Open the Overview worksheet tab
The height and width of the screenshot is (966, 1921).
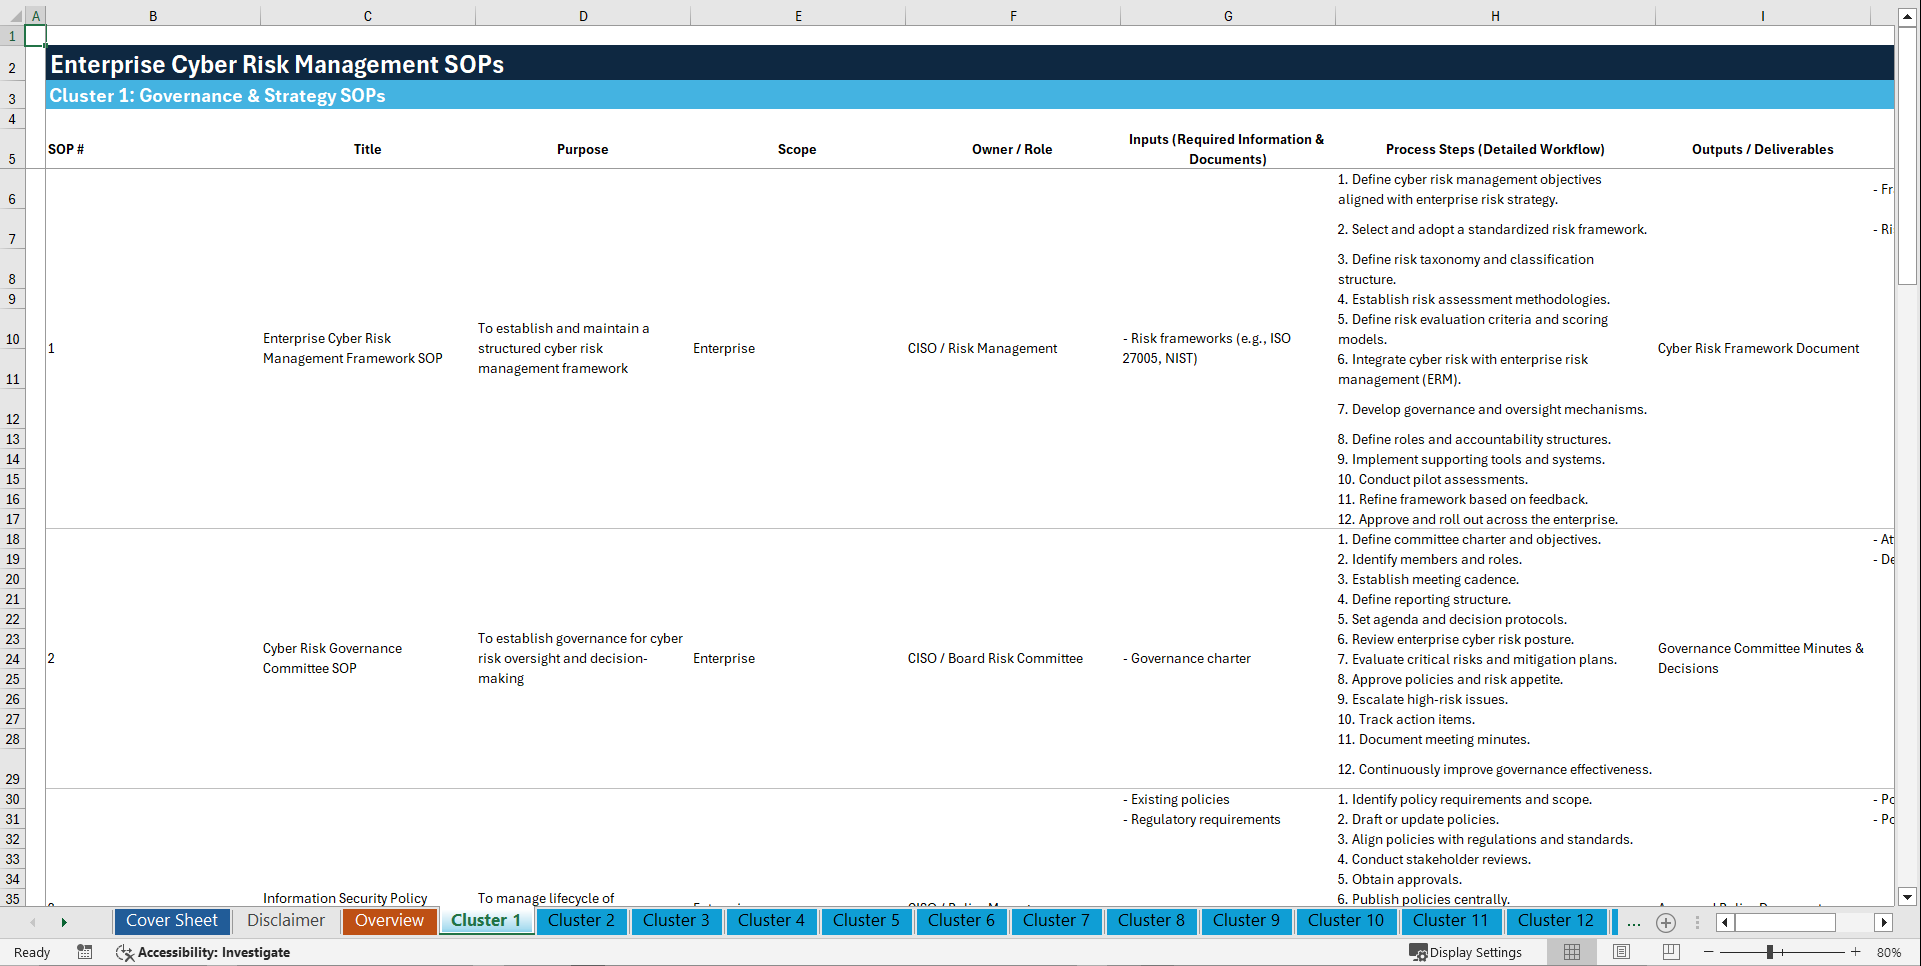[x=389, y=921]
